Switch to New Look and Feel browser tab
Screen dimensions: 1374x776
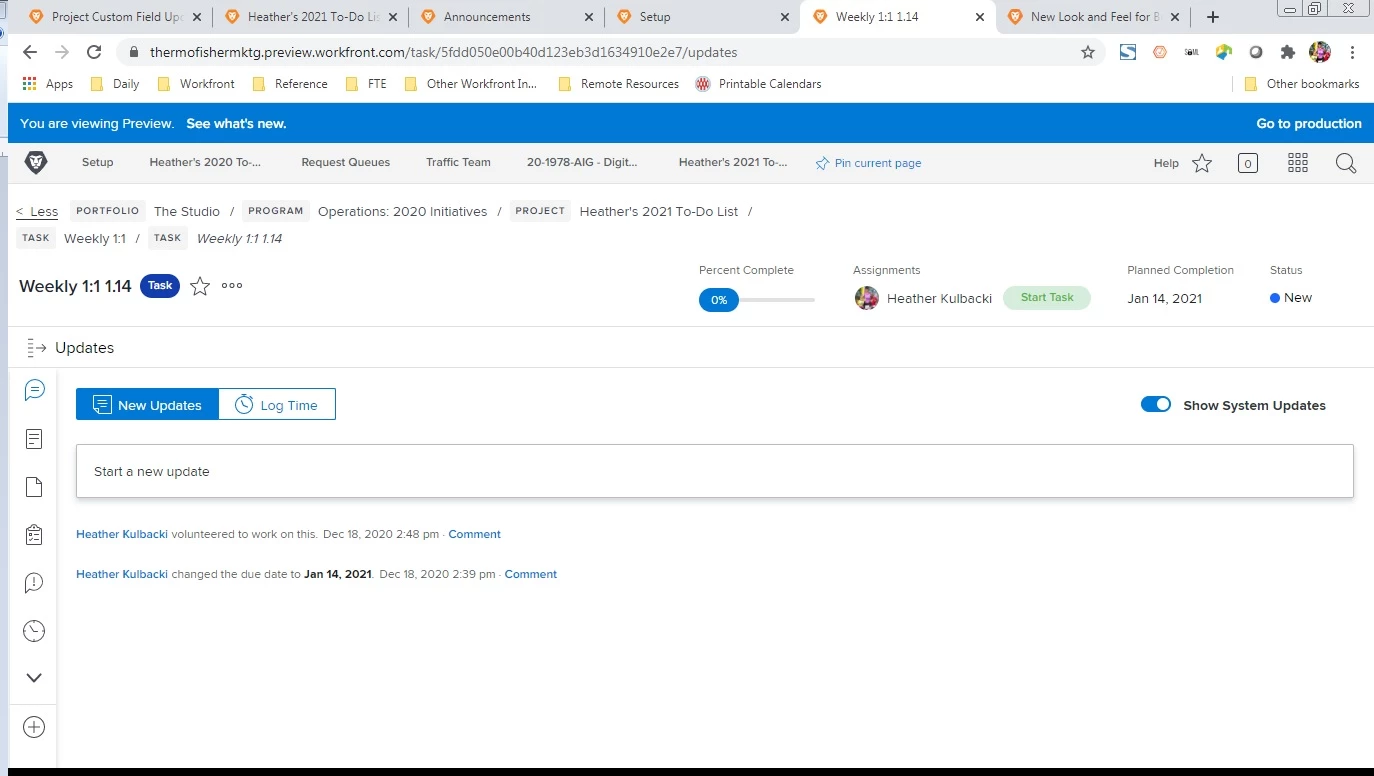(x=1094, y=17)
